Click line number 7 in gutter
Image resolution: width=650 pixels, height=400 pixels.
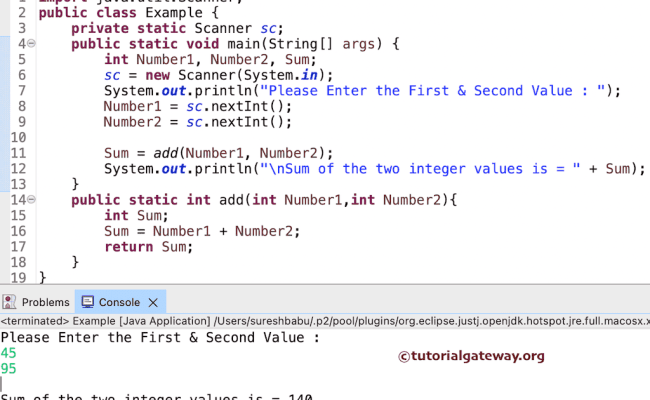point(22,90)
